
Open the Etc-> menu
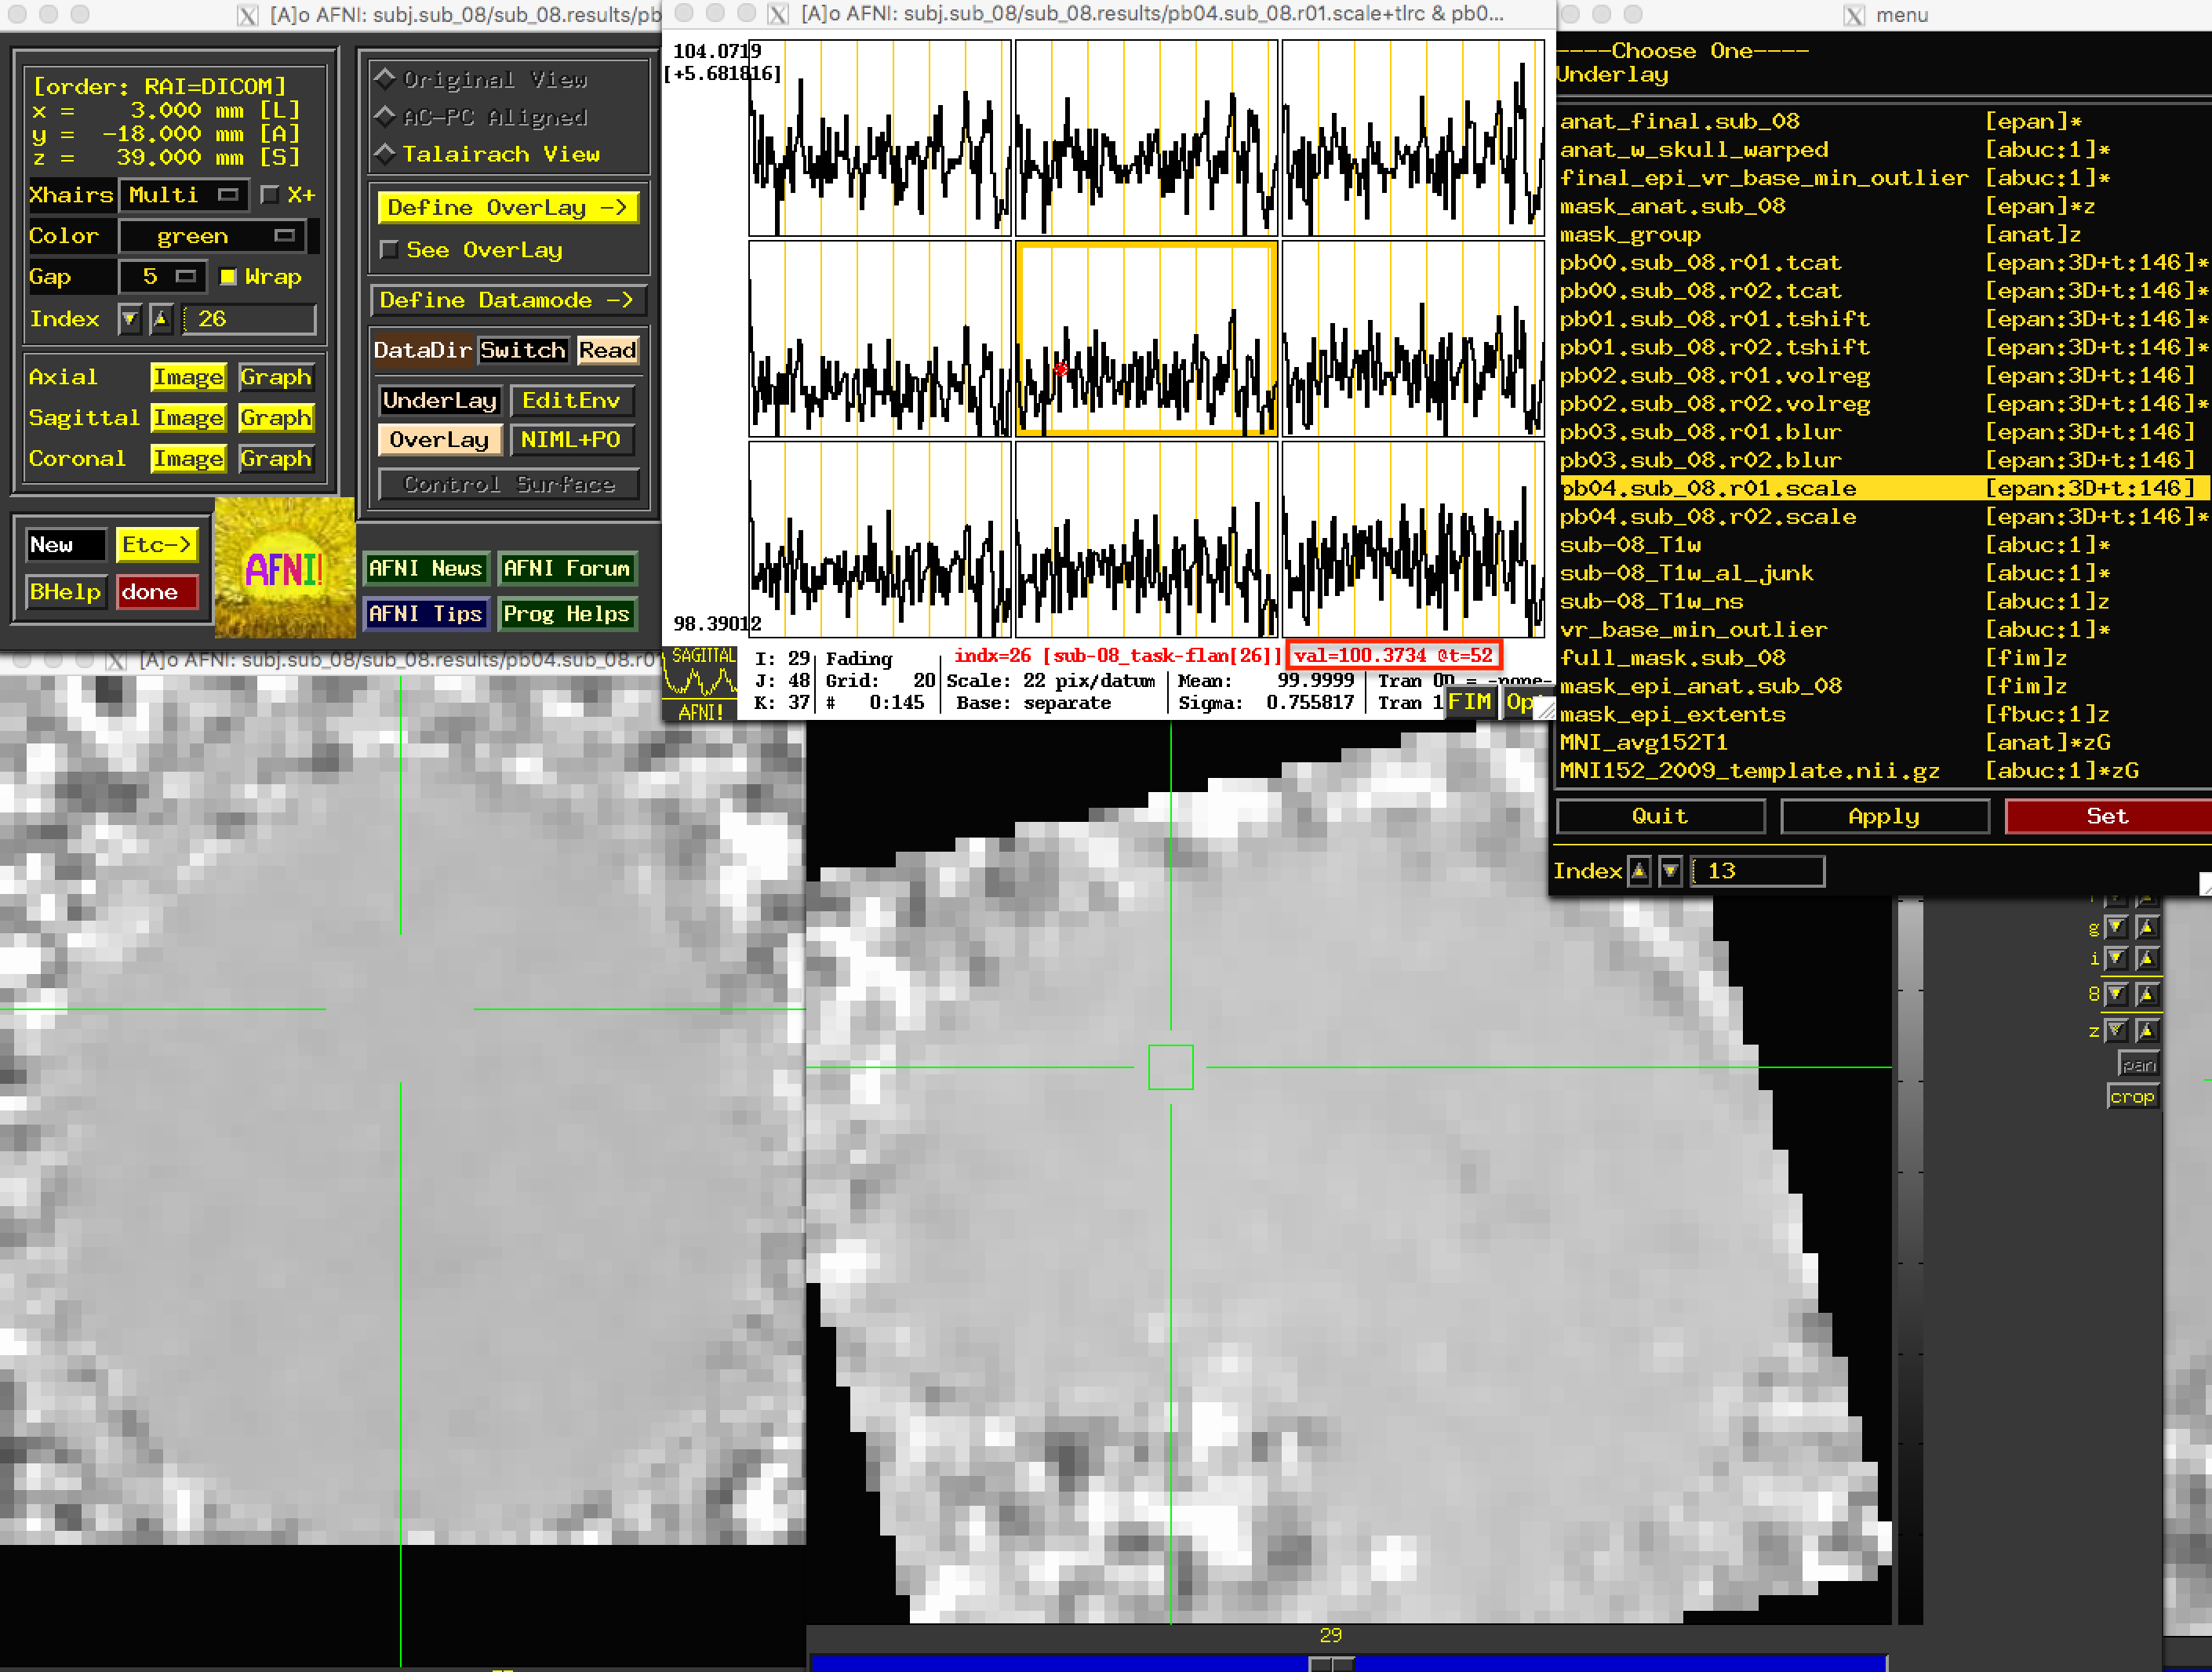click(157, 545)
